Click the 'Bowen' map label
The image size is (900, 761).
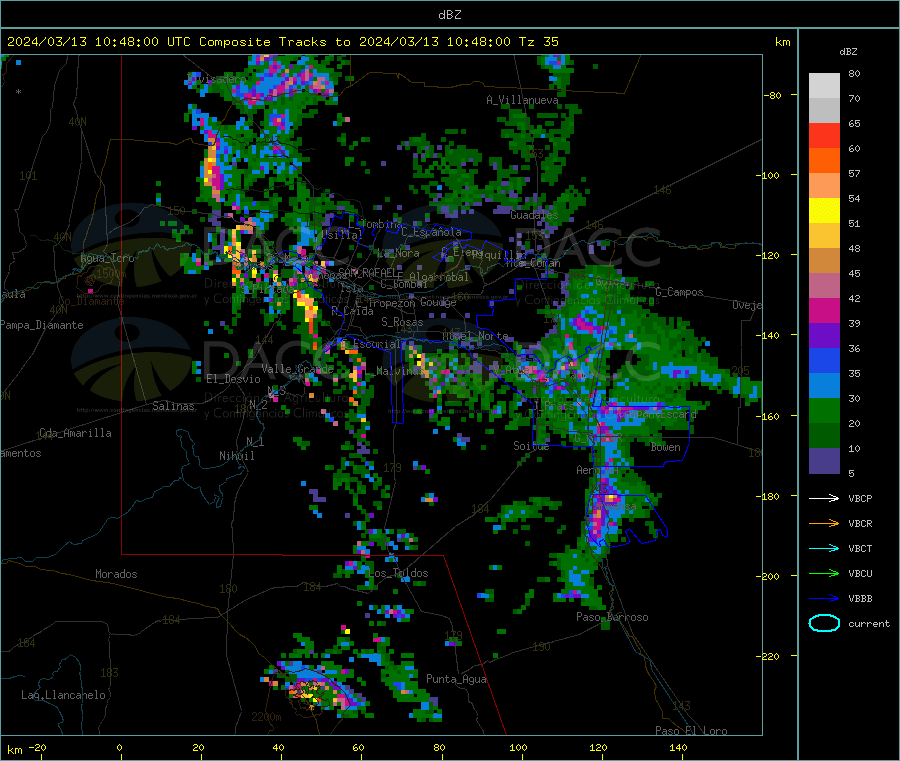coord(666,447)
